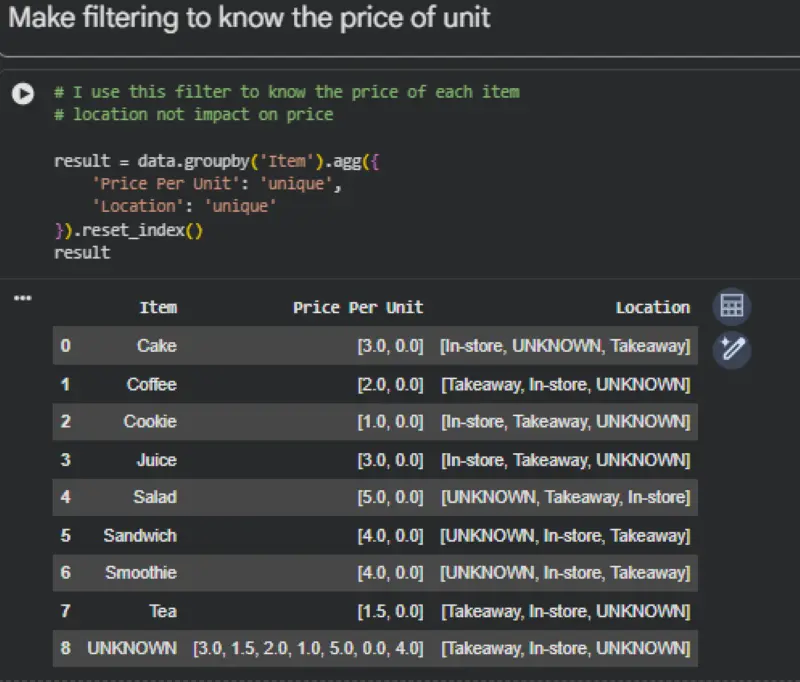Click the play button beside the comment
The image size is (800, 682).
22,92
